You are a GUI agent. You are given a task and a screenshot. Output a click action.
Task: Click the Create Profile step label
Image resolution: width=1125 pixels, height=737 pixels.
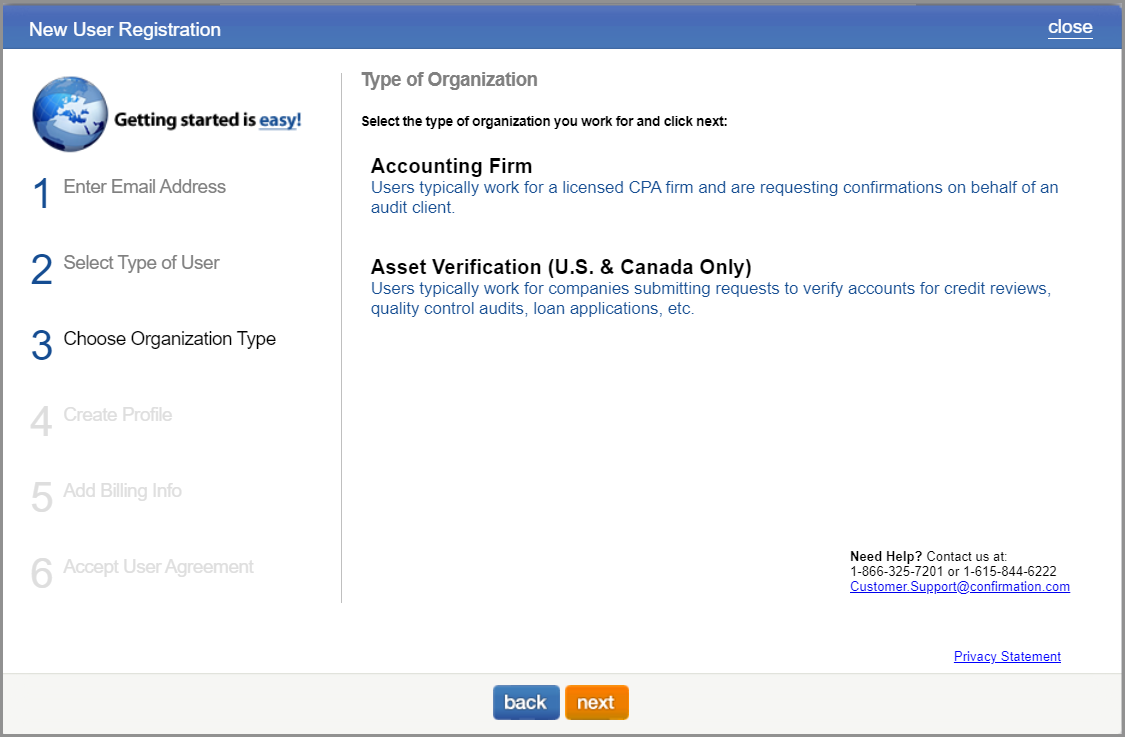[118, 415]
